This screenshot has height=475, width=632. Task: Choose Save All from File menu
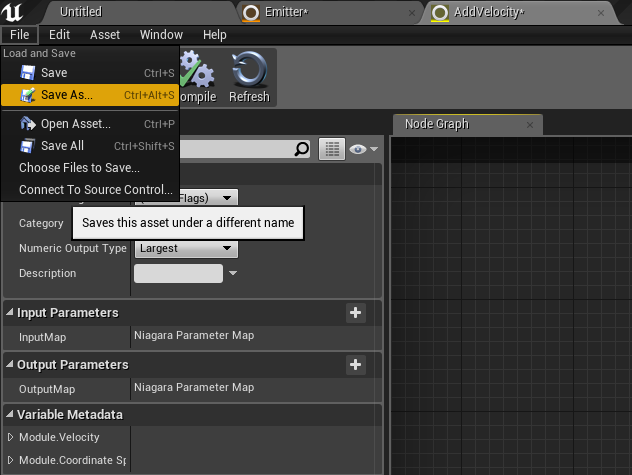click(90, 146)
